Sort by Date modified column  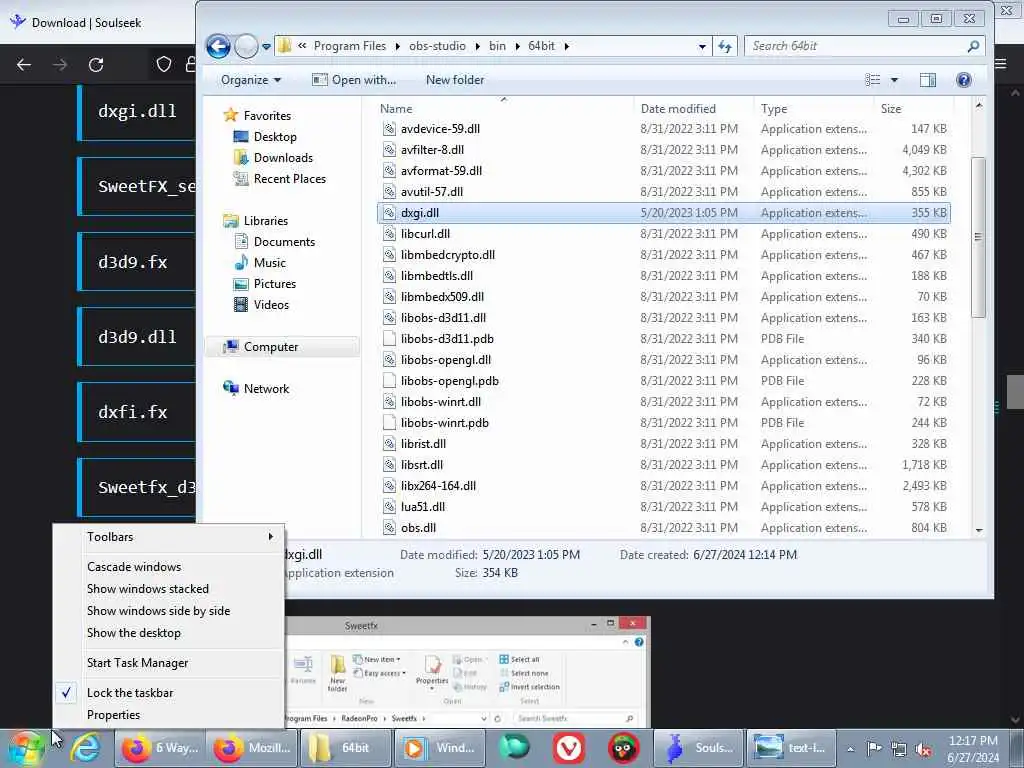693,108
